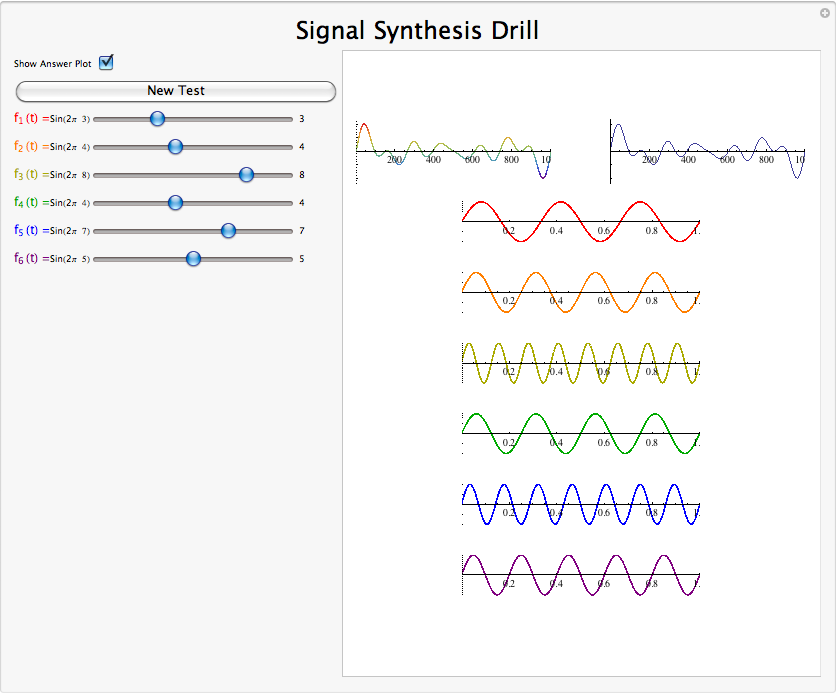Image resolution: width=836 pixels, height=695 pixels.
Task: Click the f1(t) function label
Action: [26, 118]
